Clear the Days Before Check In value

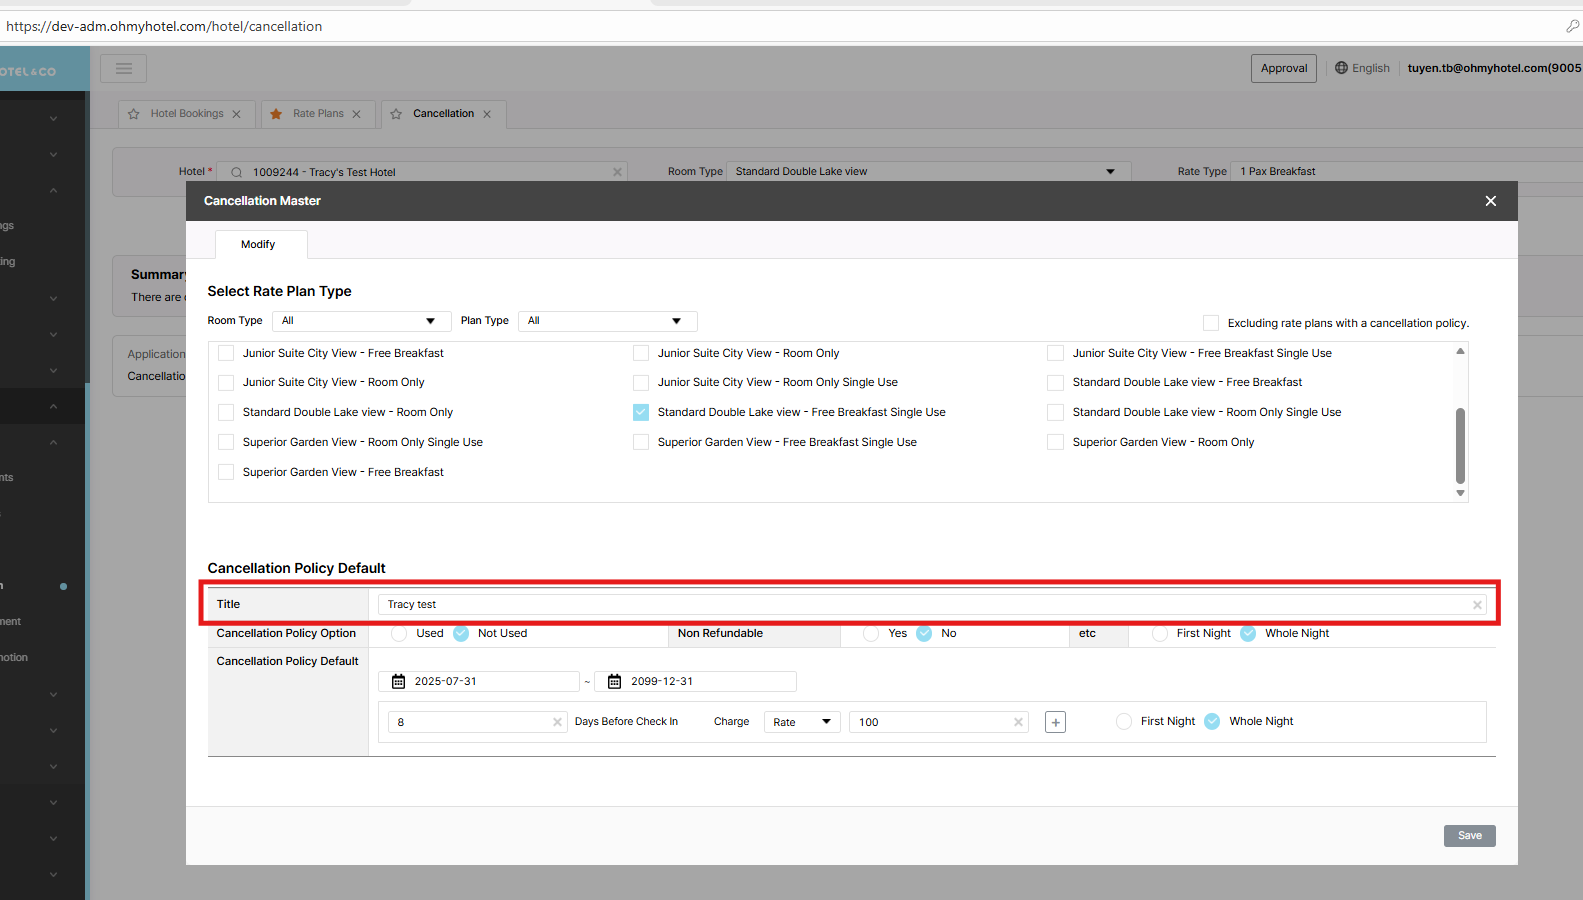coord(558,722)
